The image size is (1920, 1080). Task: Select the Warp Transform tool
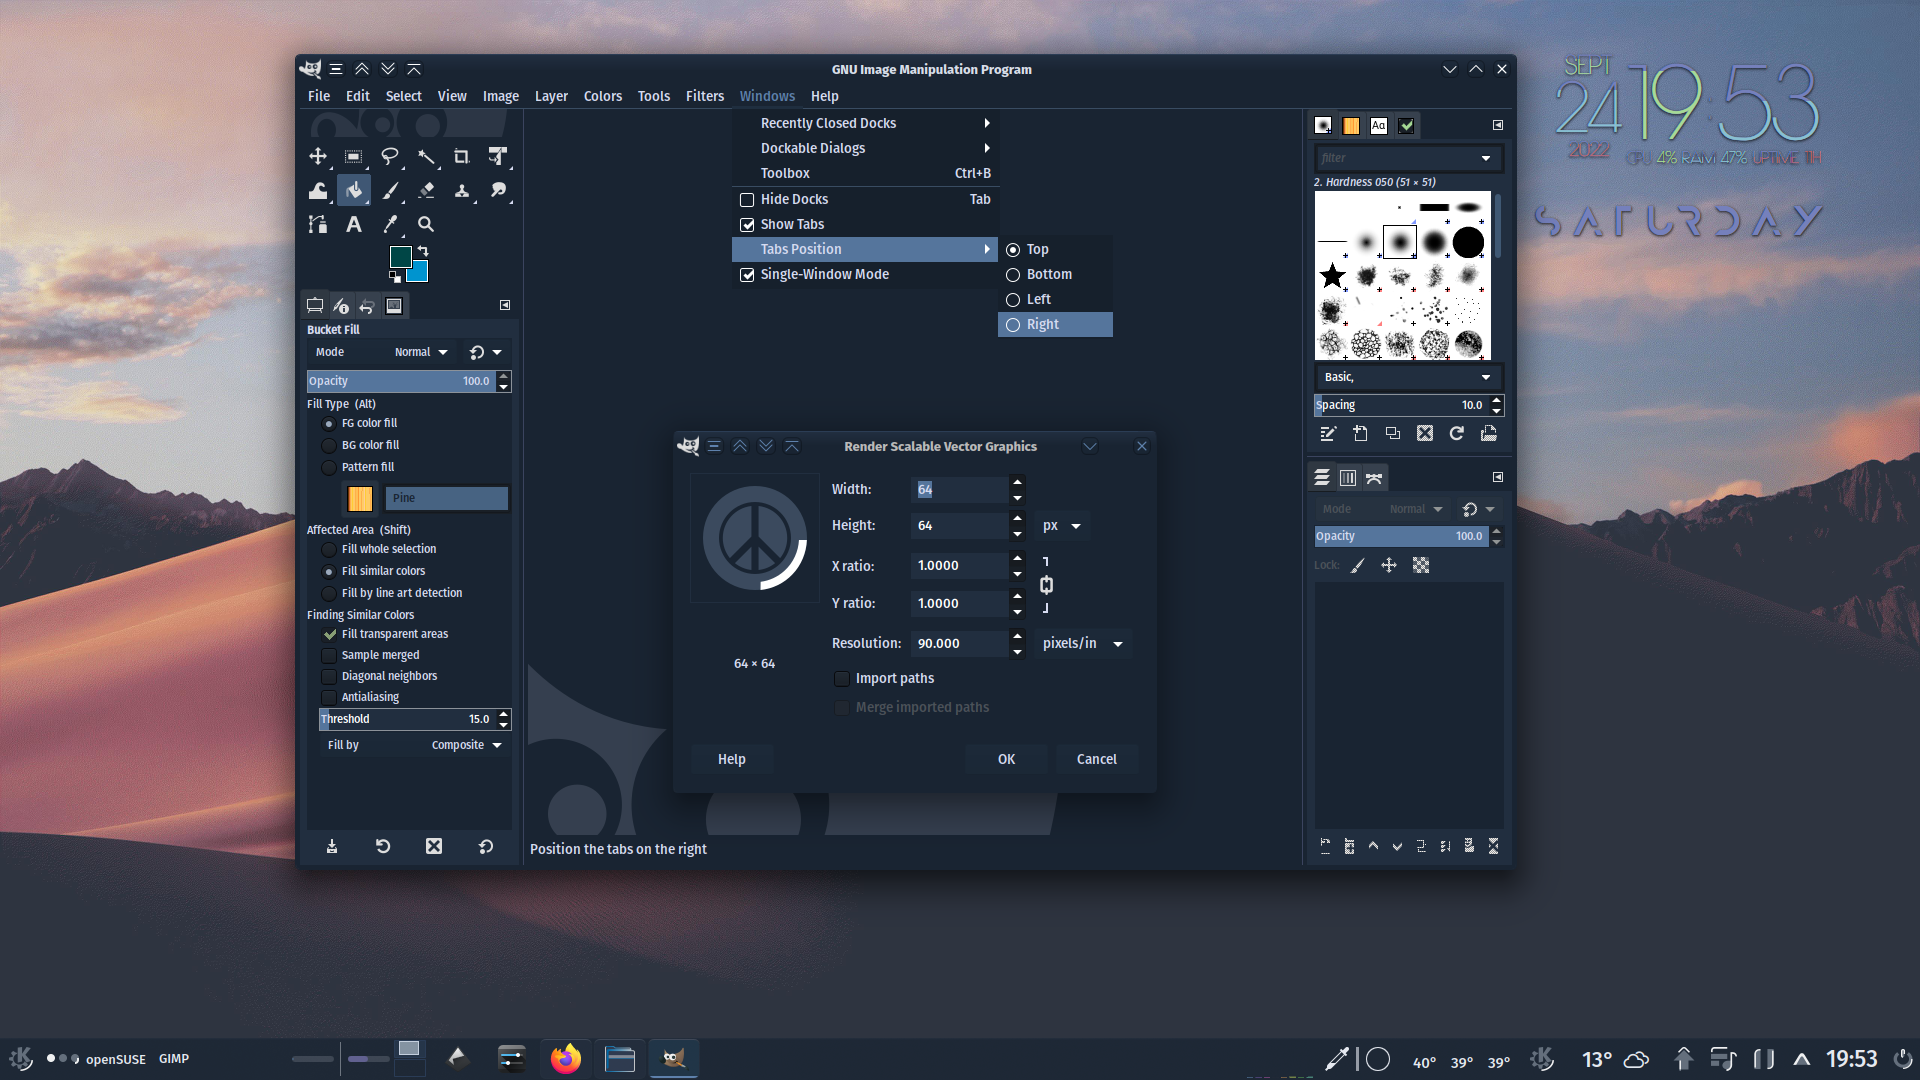click(x=318, y=190)
